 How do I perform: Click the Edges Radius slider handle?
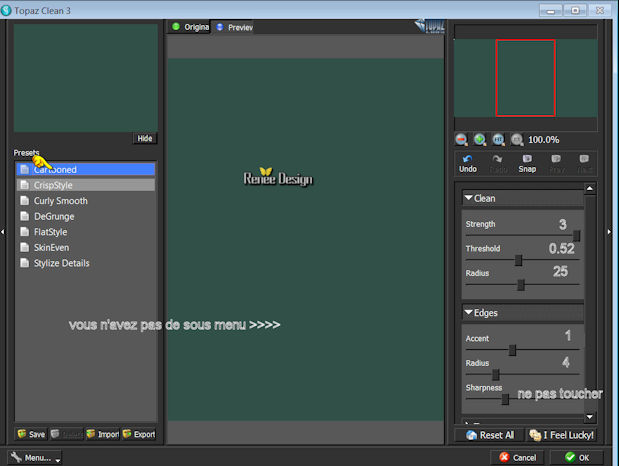pos(496,374)
